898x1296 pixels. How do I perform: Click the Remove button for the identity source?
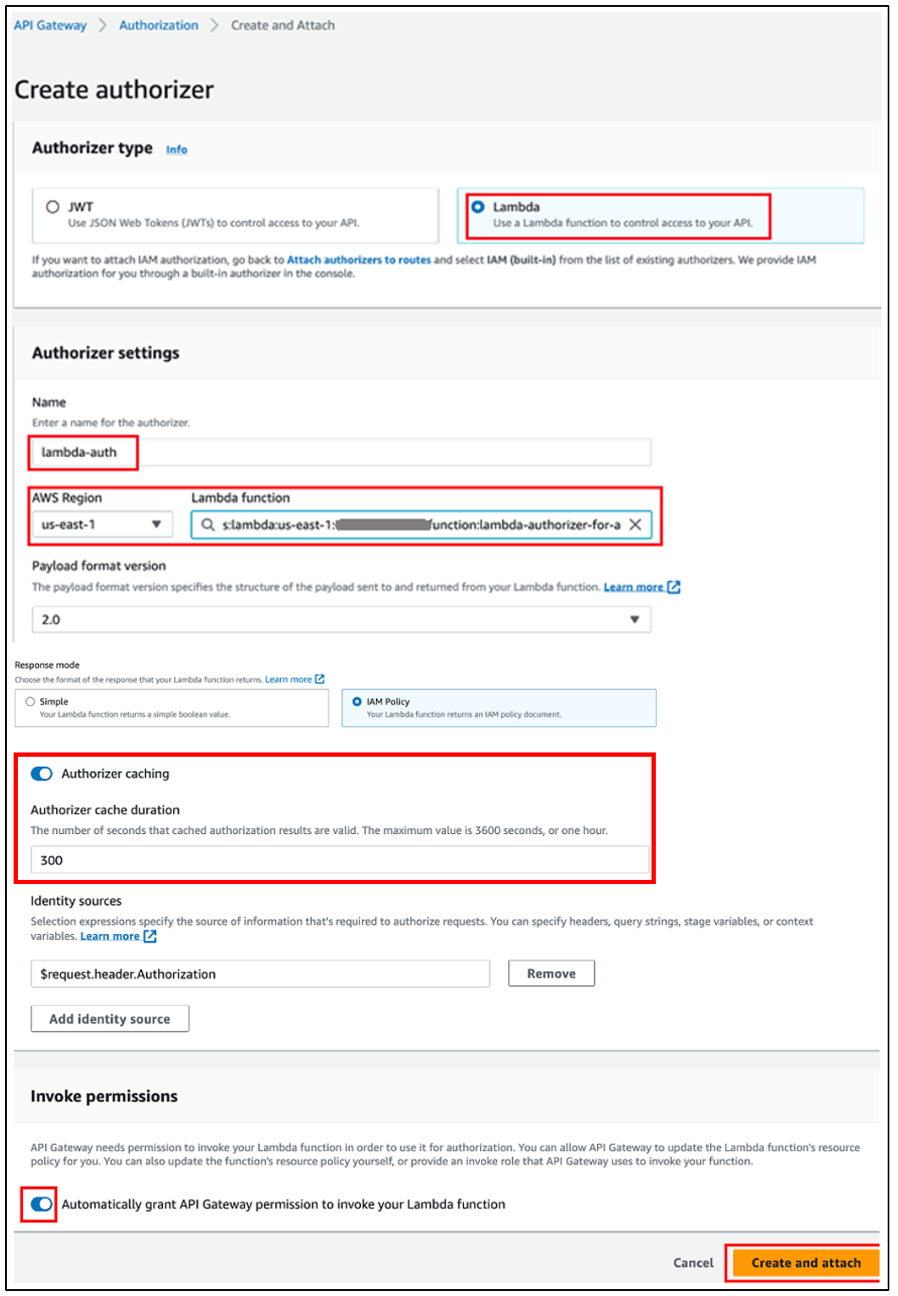point(551,972)
